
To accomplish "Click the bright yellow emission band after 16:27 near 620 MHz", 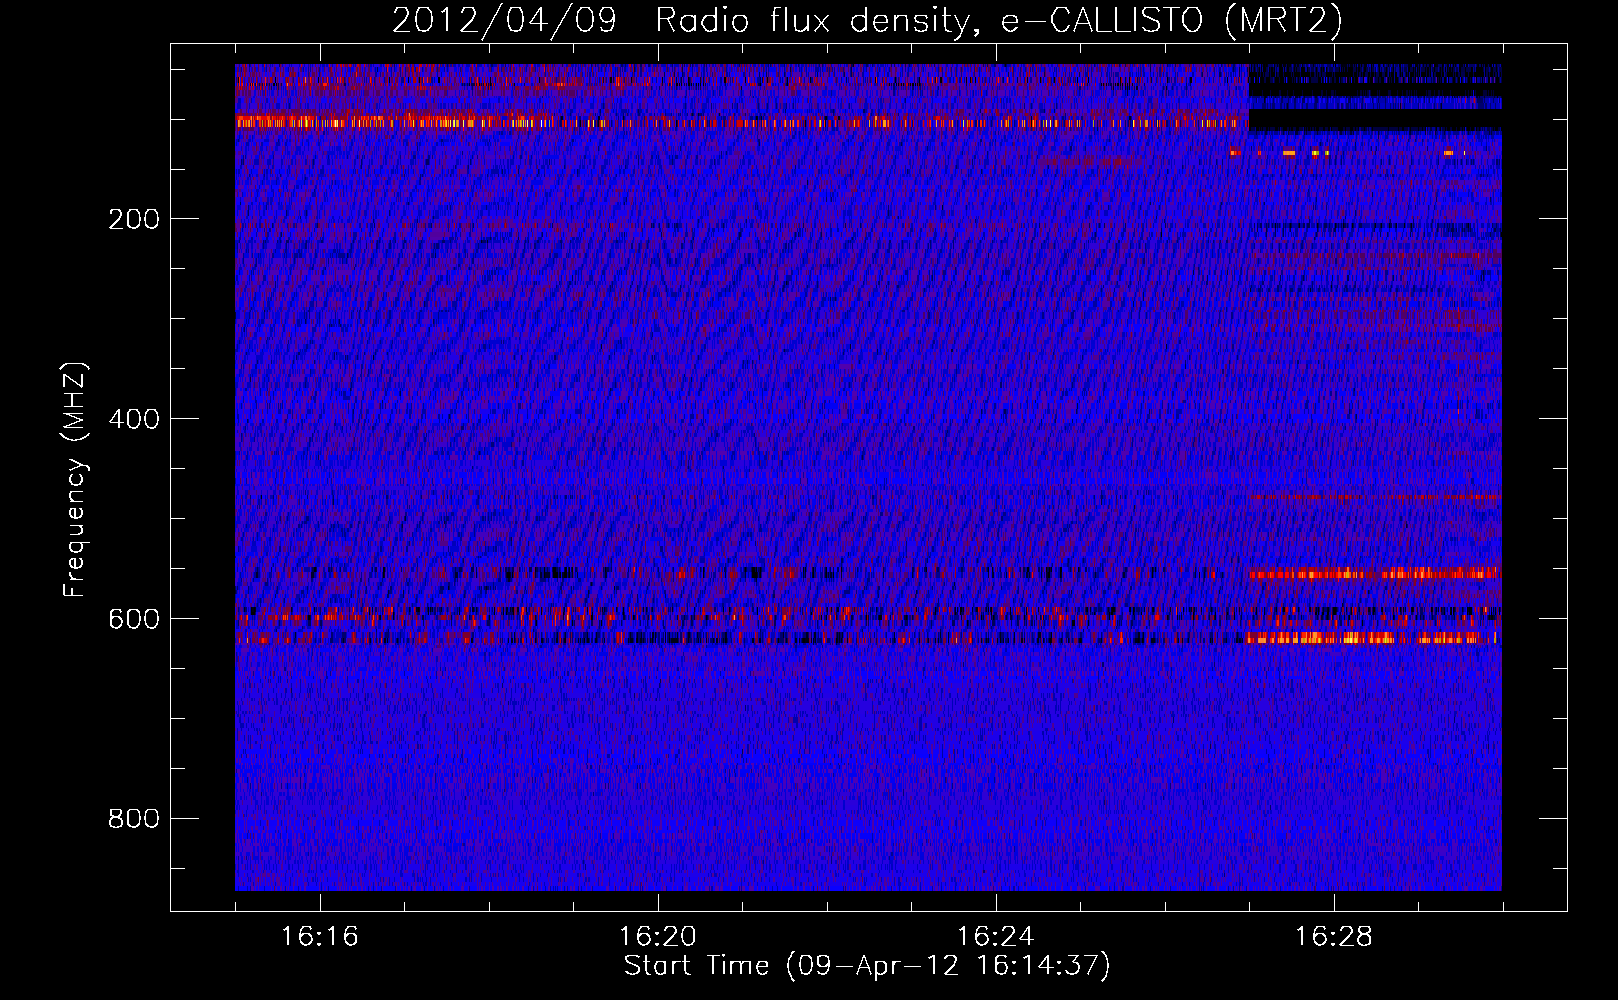I will 1372,637.
